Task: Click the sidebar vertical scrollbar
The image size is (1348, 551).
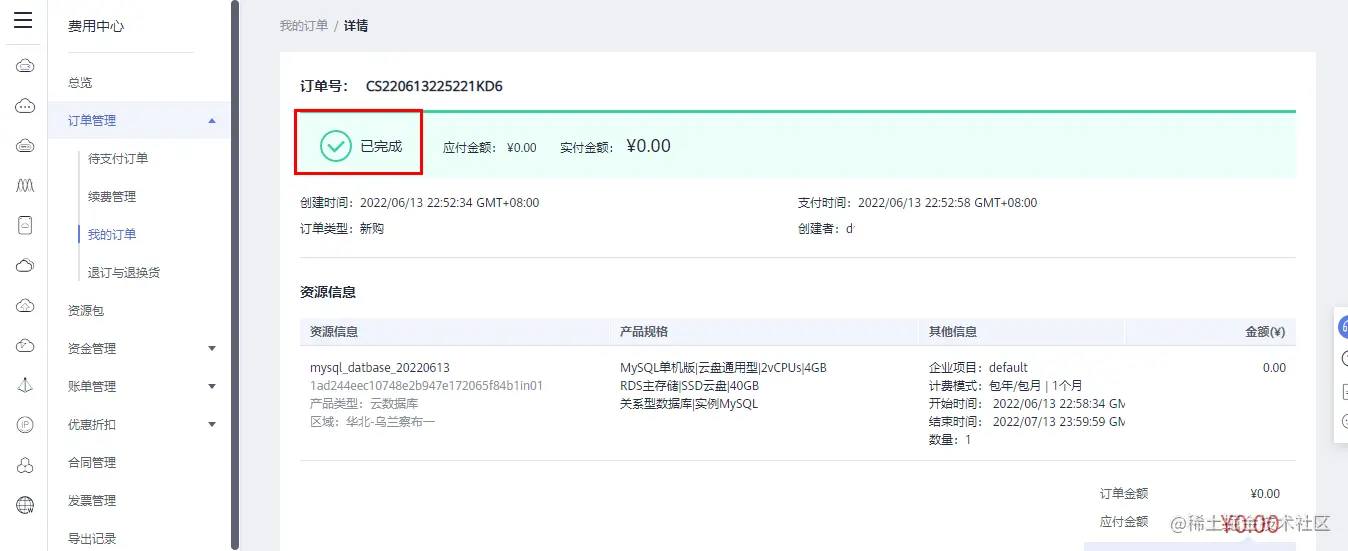Action: click(235, 275)
